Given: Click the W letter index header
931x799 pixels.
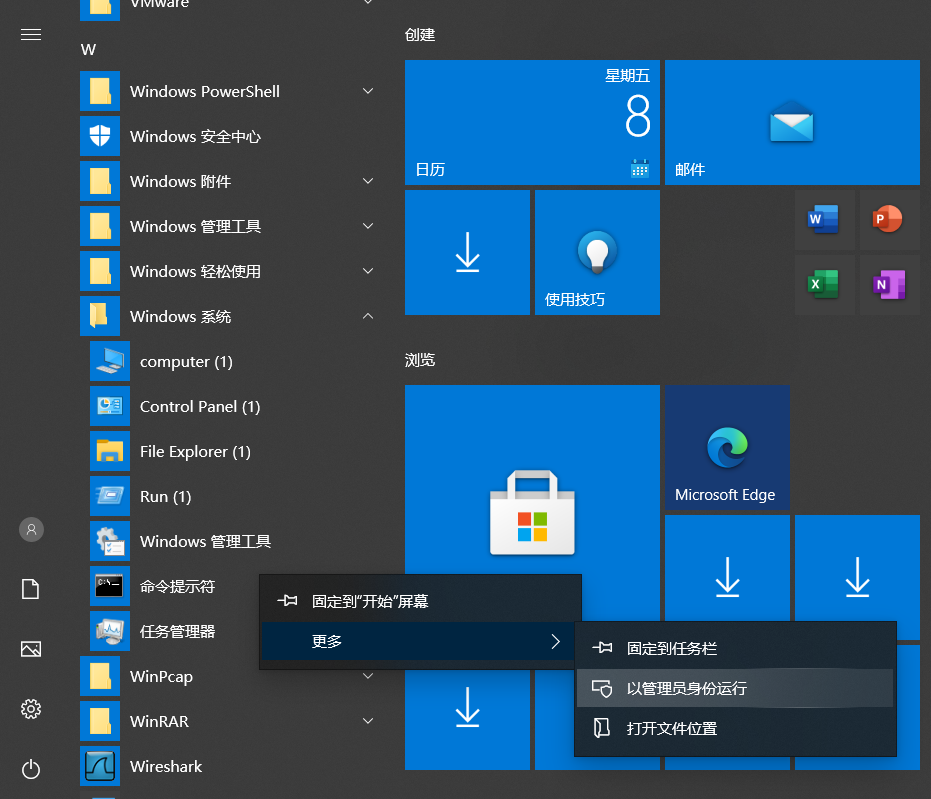Looking at the screenshot, I should coord(88,50).
